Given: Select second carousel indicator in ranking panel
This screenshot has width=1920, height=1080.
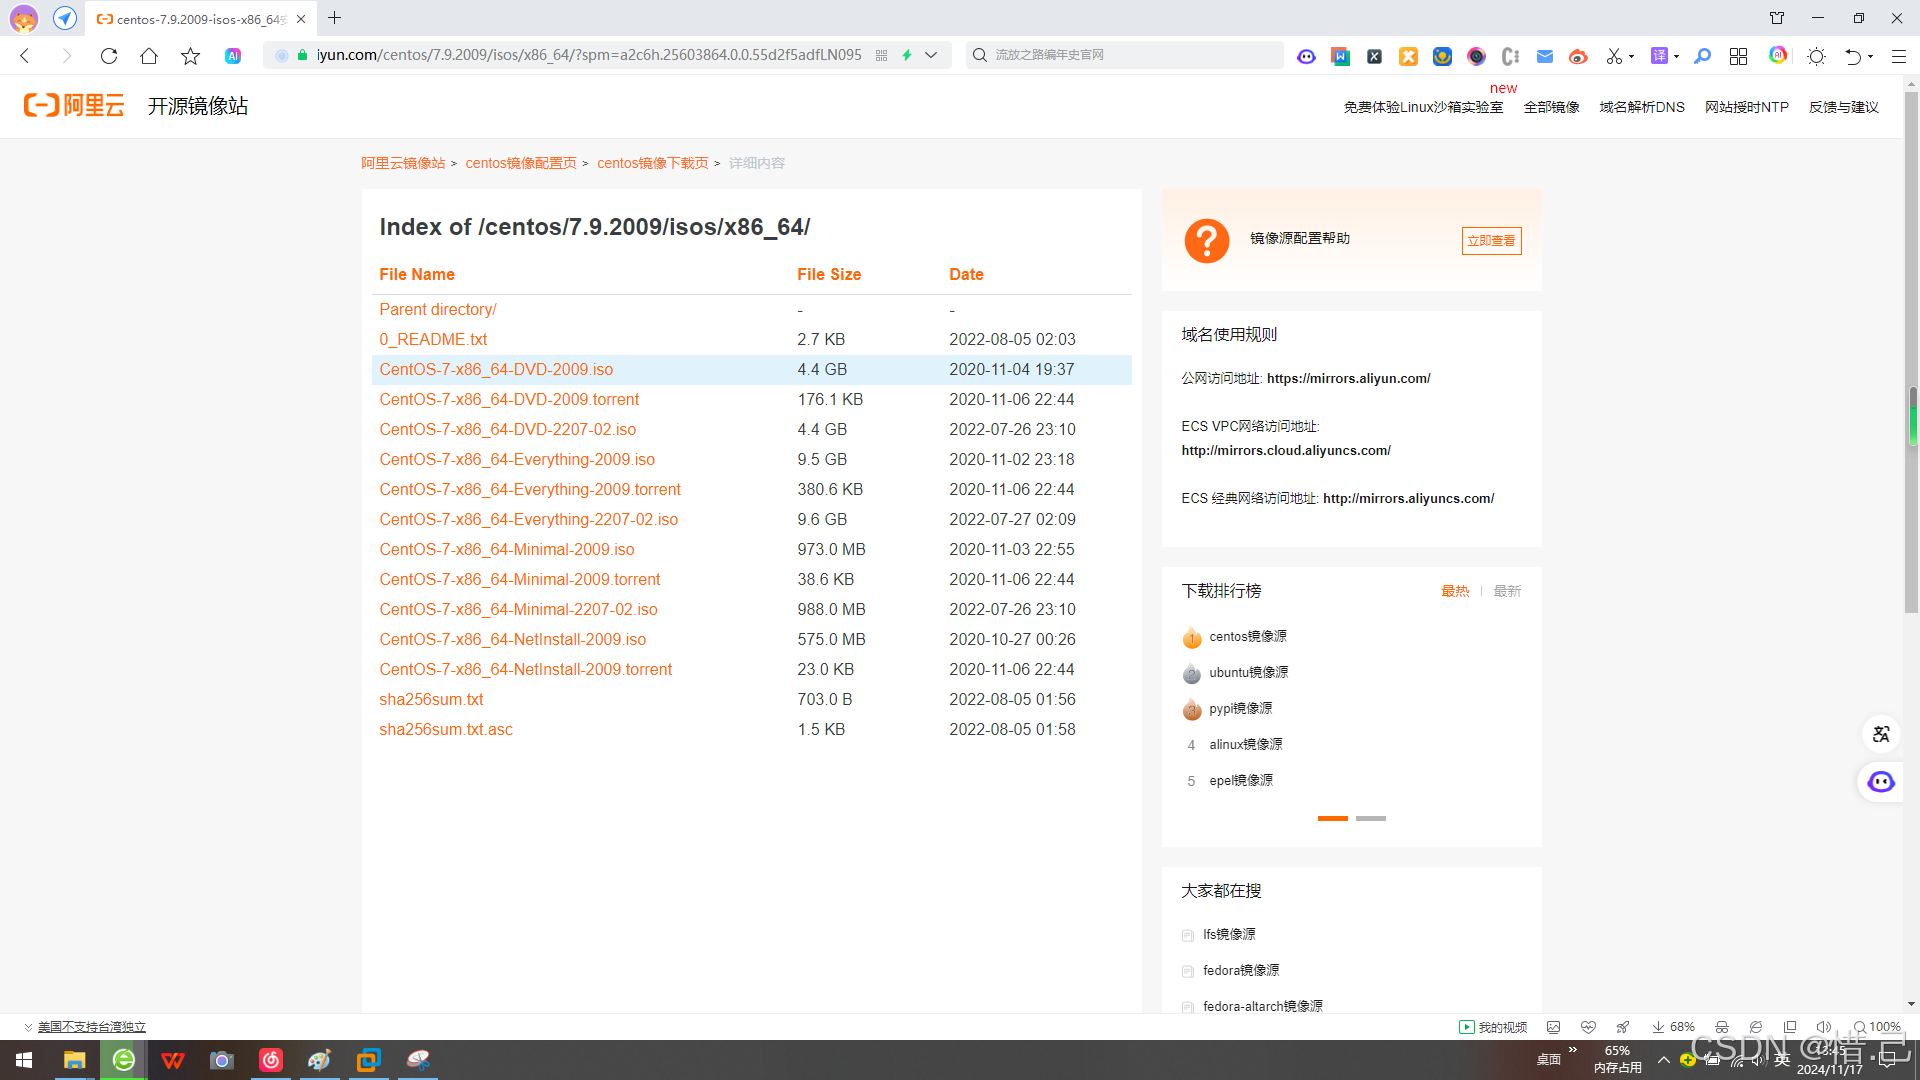Looking at the screenshot, I should pyautogui.click(x=1370, y=818).
